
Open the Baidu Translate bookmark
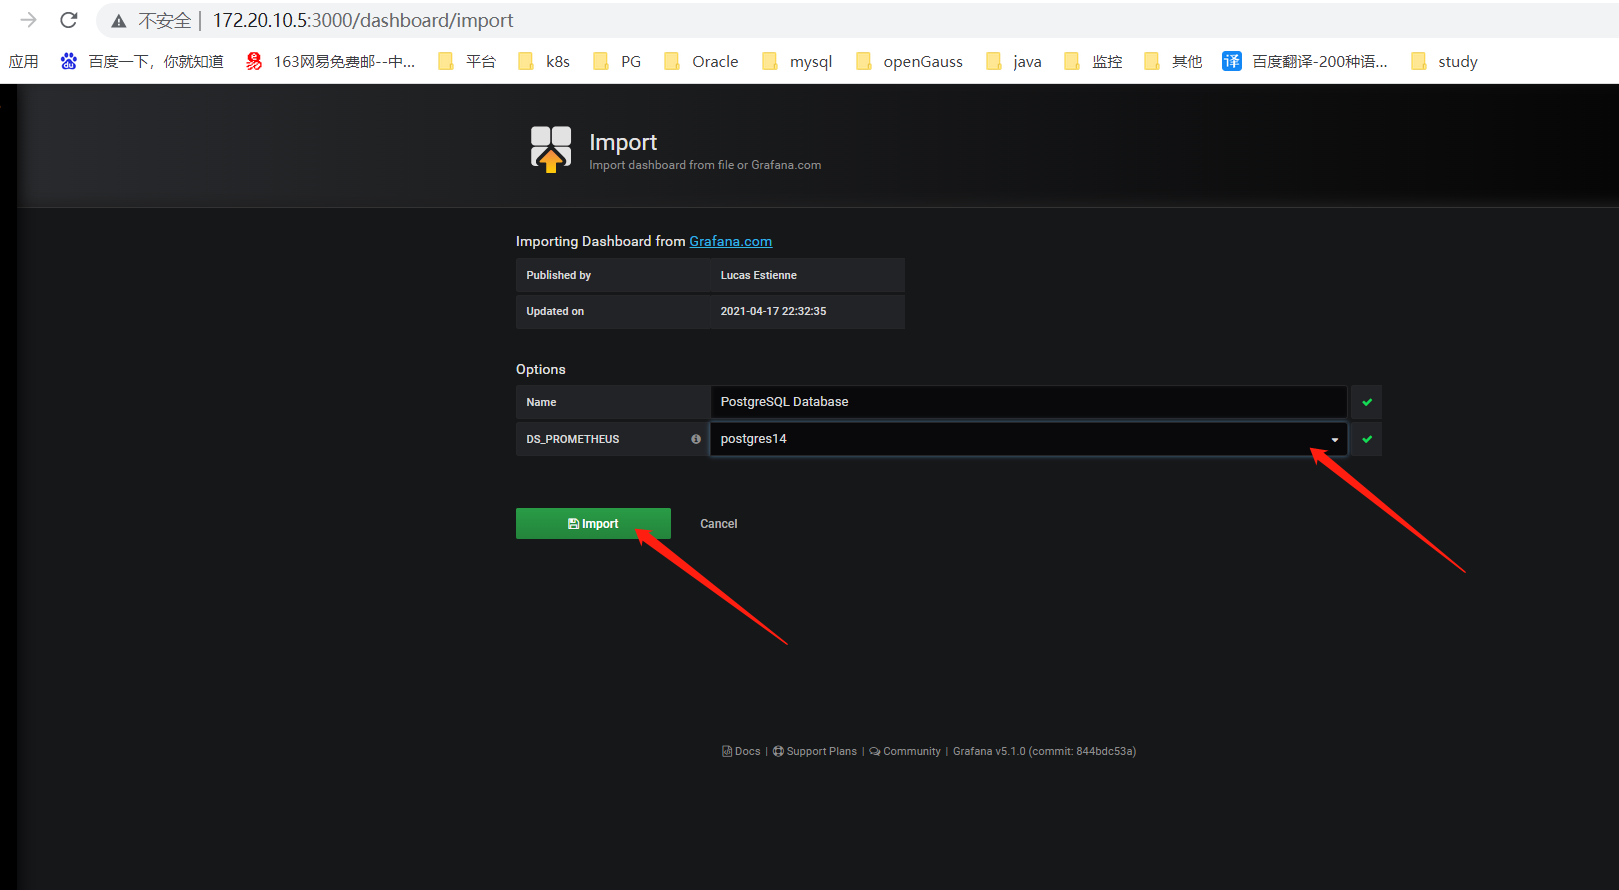pyautogui.click(x=1305, y=62)
